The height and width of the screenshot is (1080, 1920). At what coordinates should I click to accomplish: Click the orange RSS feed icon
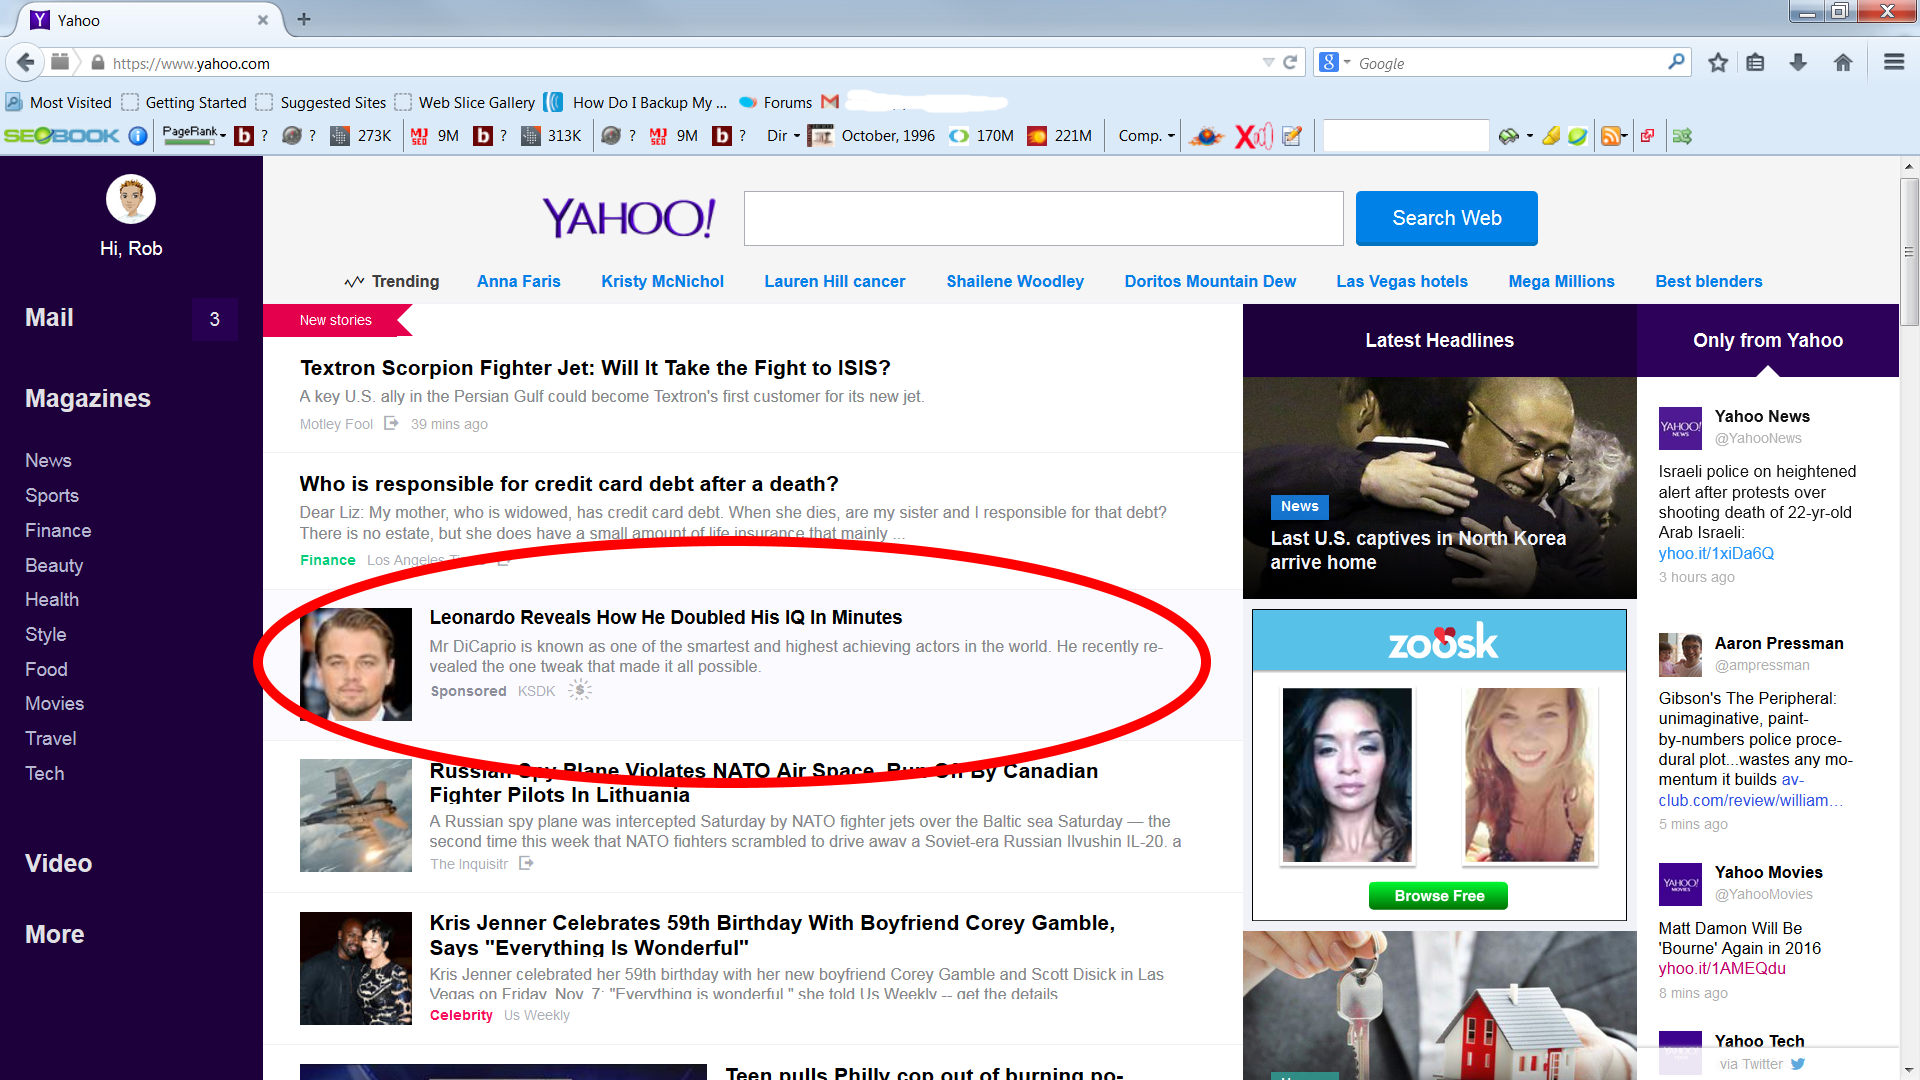[x=1610, y=135]
